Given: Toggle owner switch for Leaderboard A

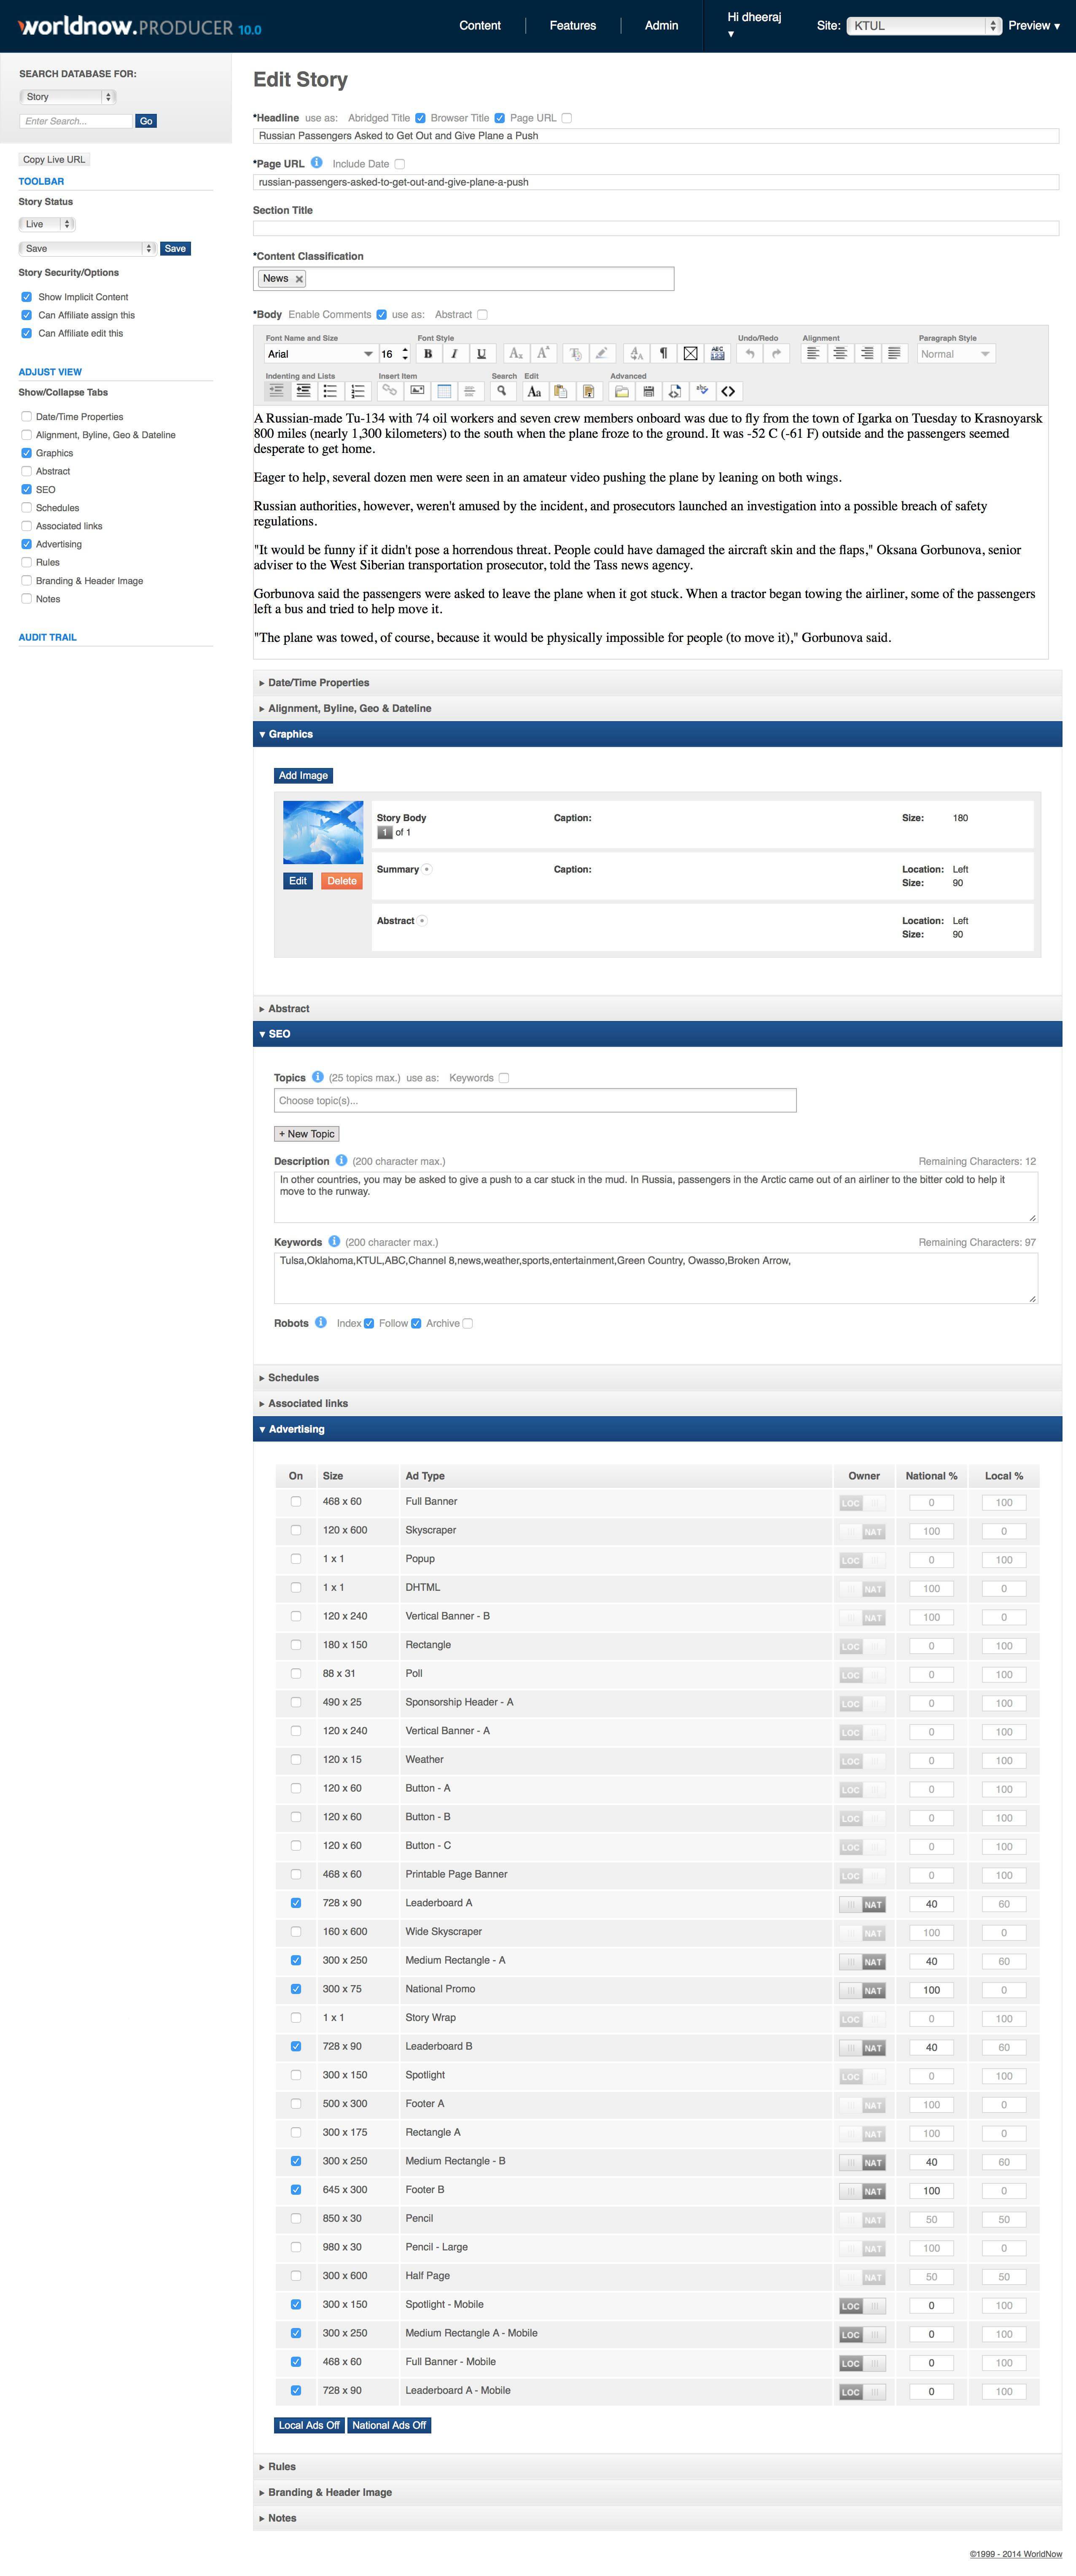Looking at the screenshot, I should [x=862, y=1905].
